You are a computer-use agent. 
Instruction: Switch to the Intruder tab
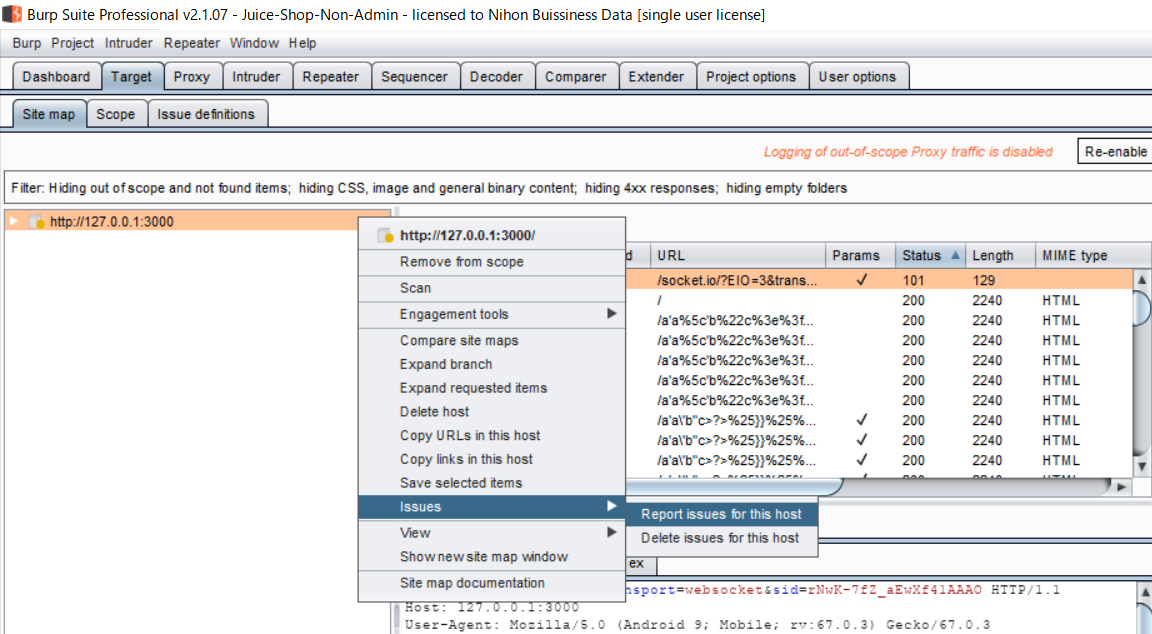point(256,76)
